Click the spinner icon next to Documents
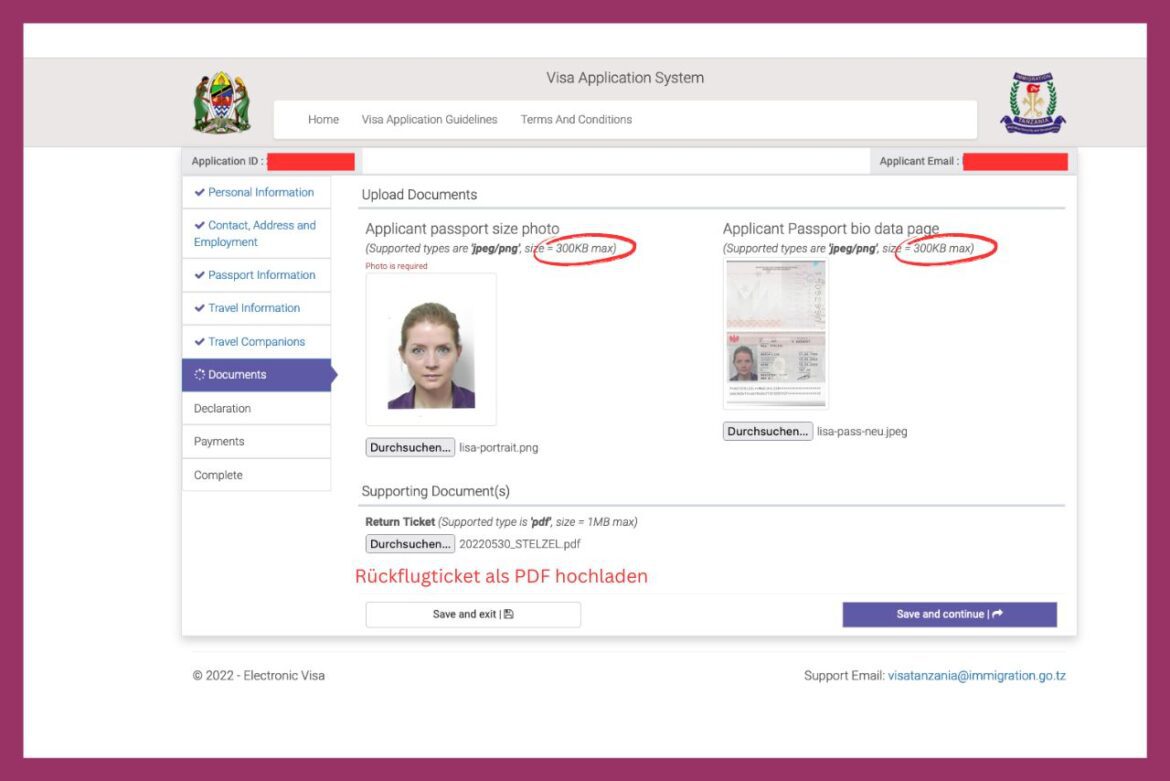 click(x=199, y=374)
